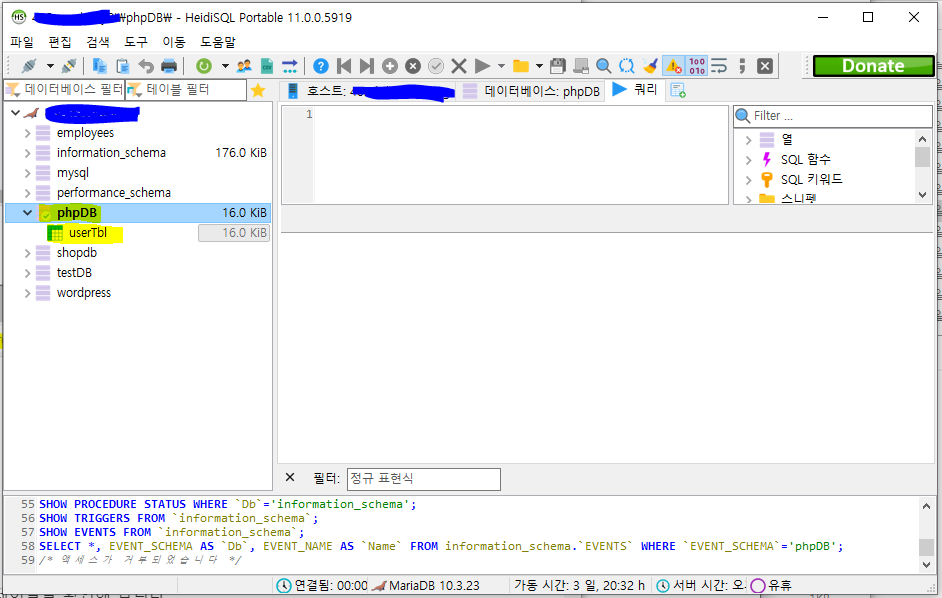The width and height of the screenshot is (942, 598).
Task: Click the undo arrow icon
Action: point(146,66)
